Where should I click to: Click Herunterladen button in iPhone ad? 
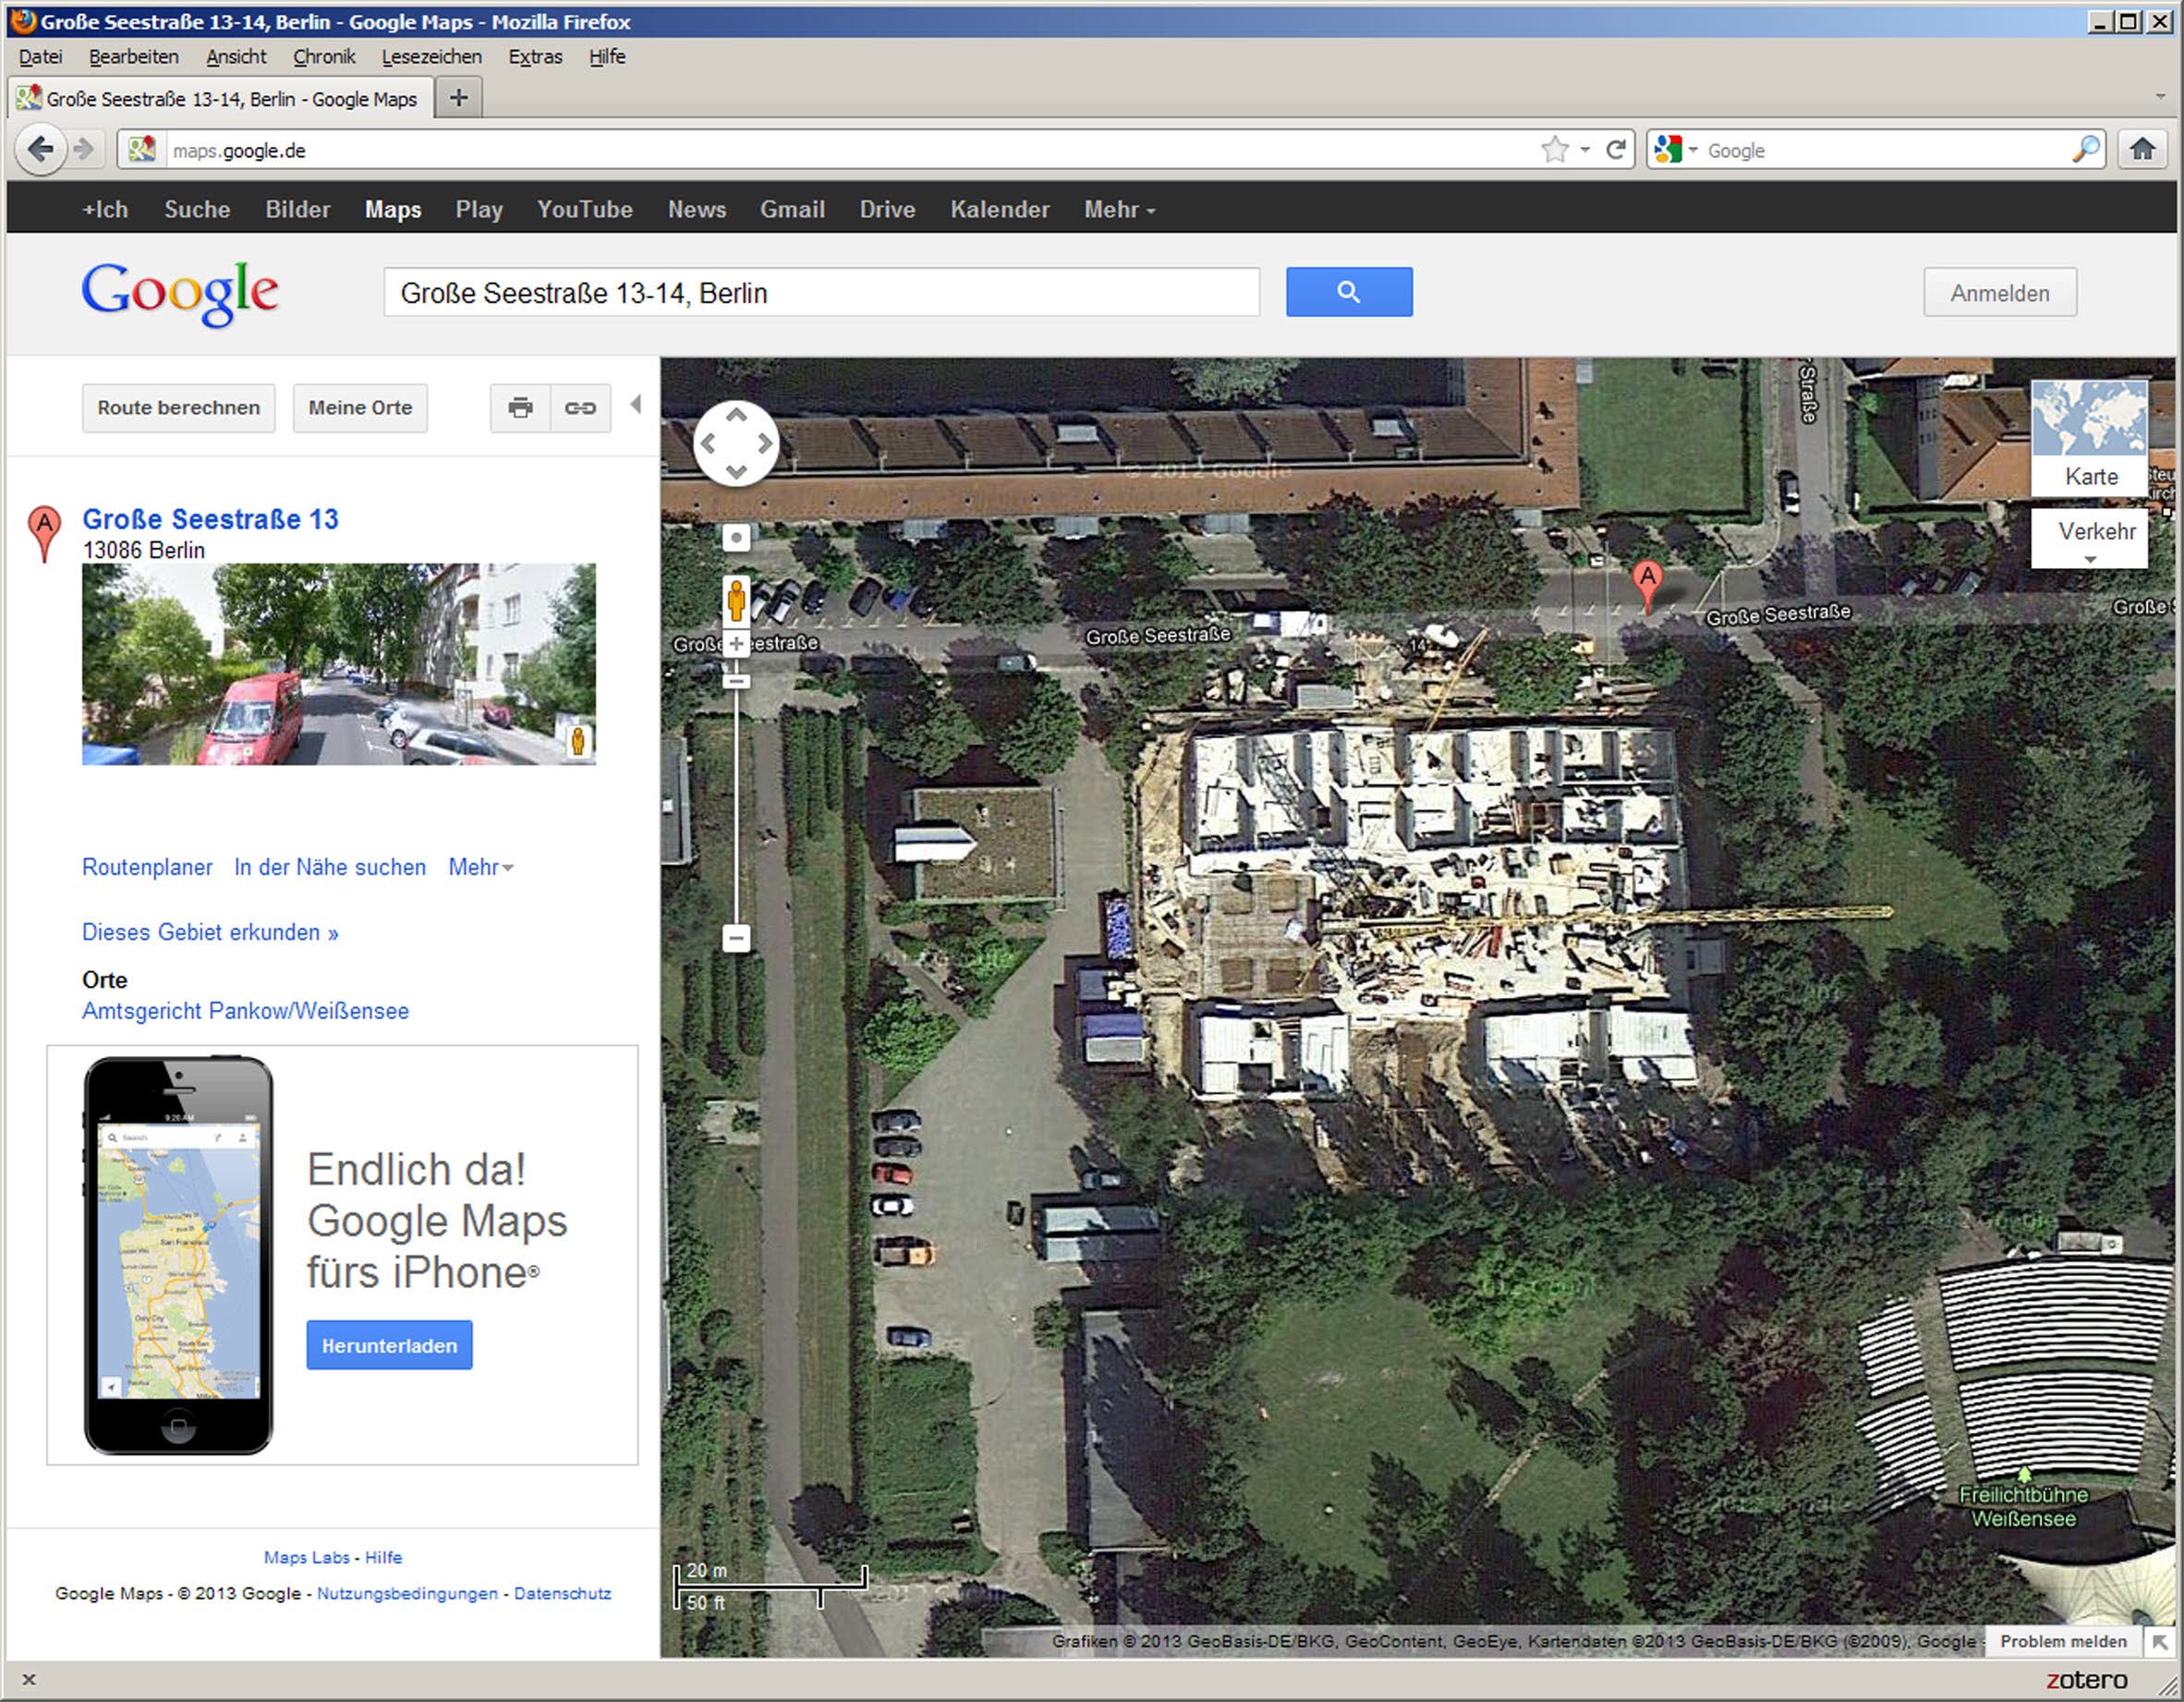pyautogui.click(x=389, y=1346)
